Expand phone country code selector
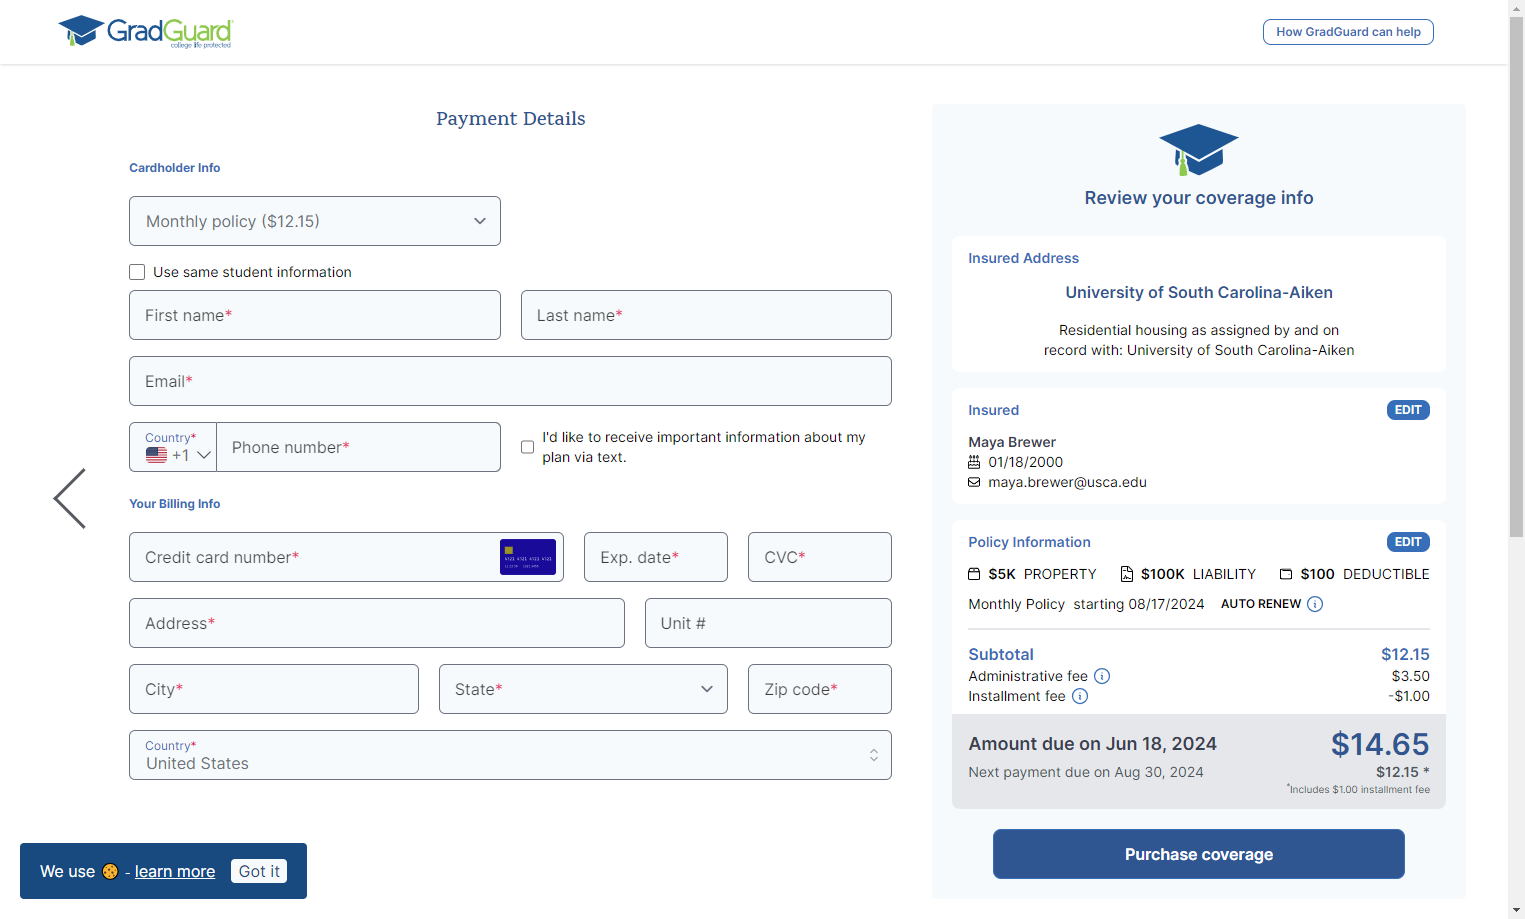 pyautogui.click(x=173, y=447)
